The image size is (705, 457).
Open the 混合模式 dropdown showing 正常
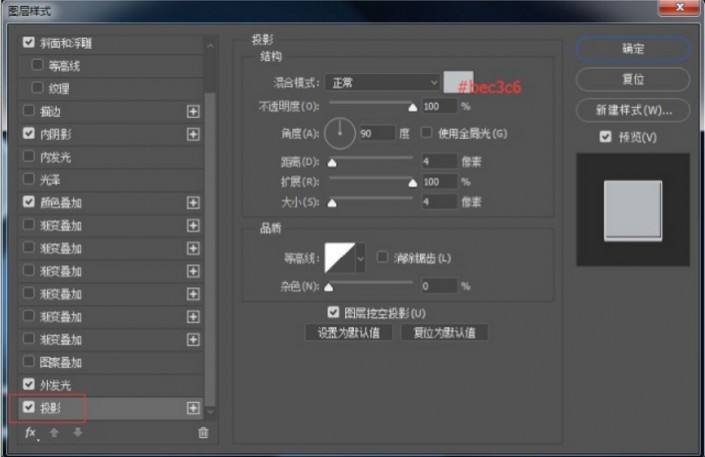[382, 83]
